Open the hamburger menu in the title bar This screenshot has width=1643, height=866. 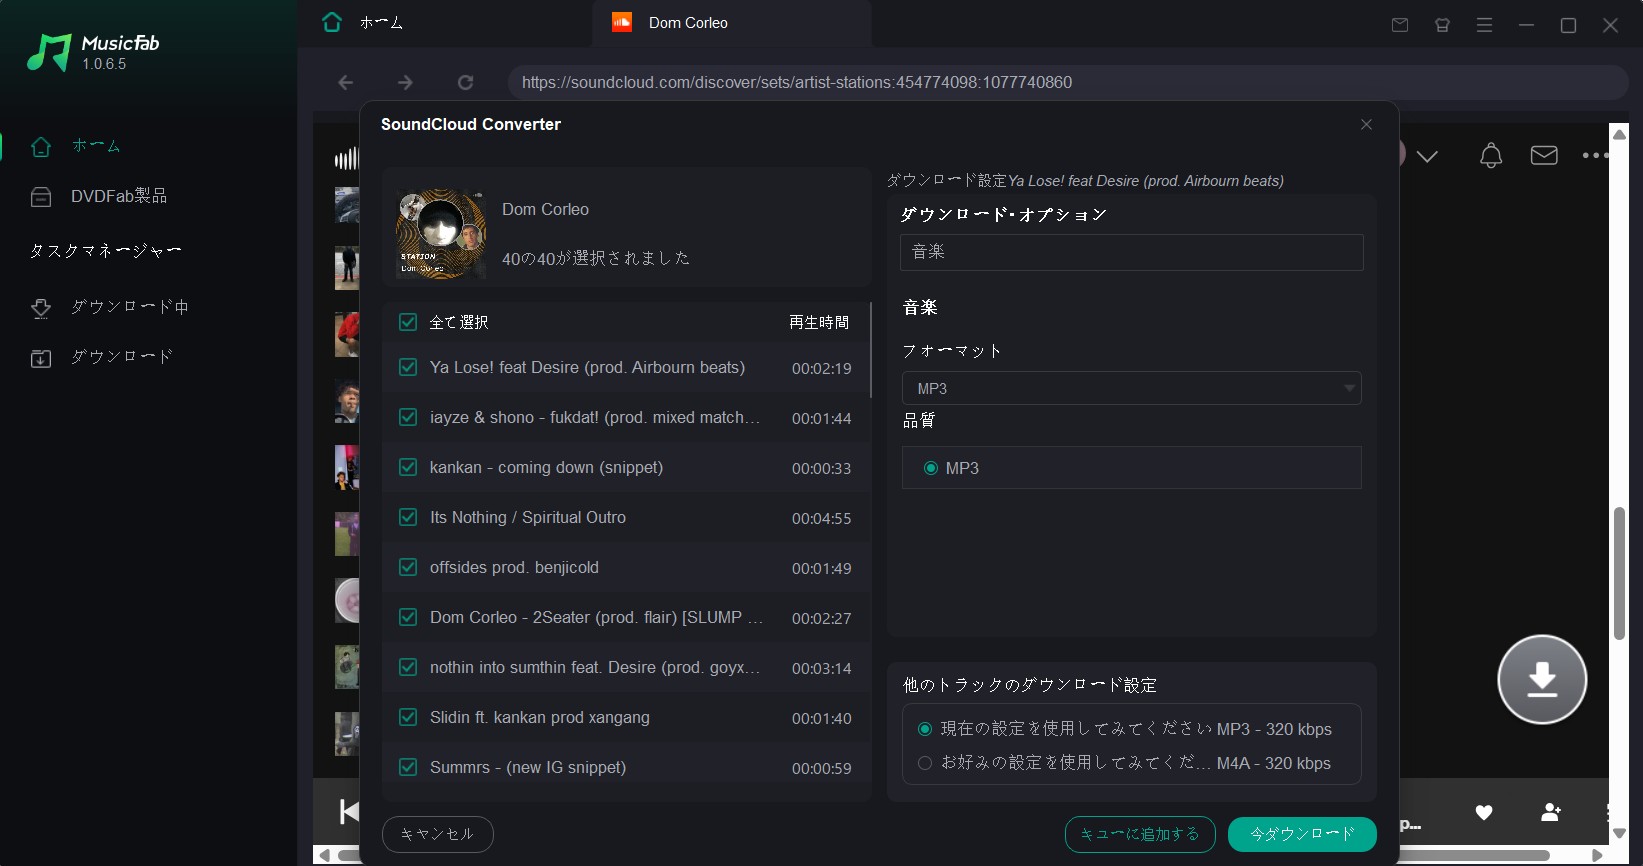click(1484, 25)
